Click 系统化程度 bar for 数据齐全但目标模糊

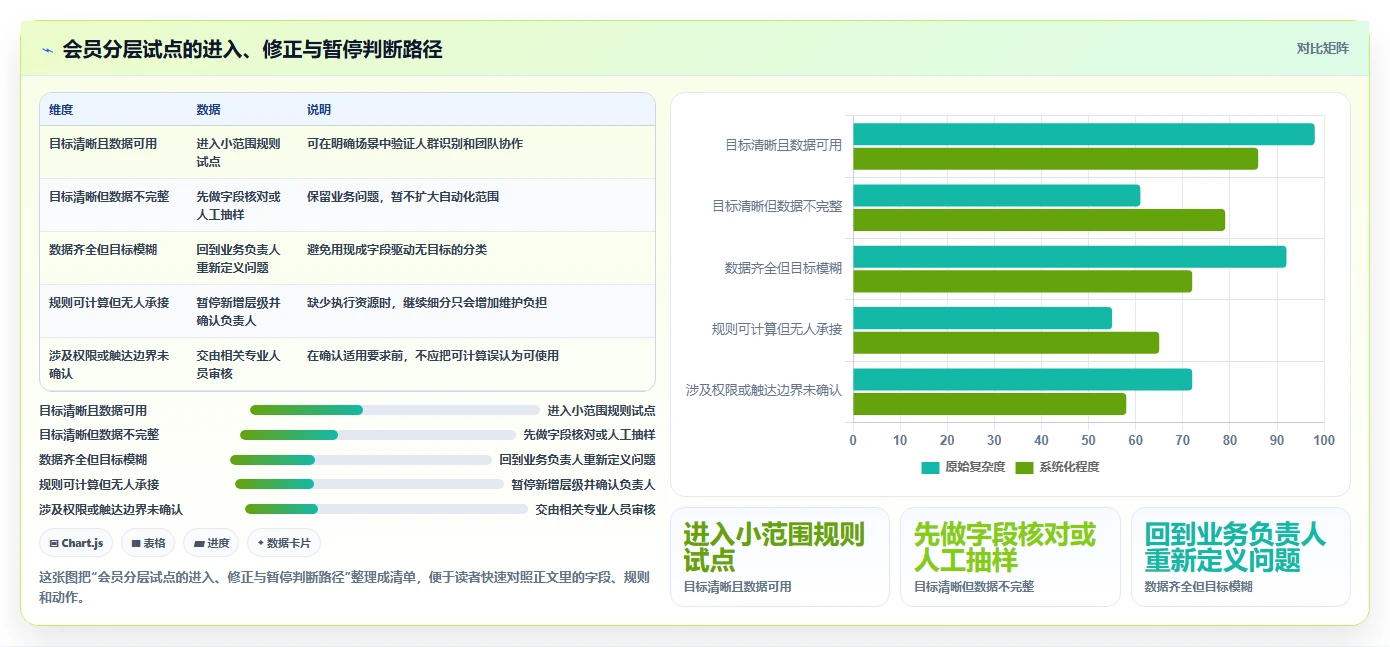(1022, 281)
